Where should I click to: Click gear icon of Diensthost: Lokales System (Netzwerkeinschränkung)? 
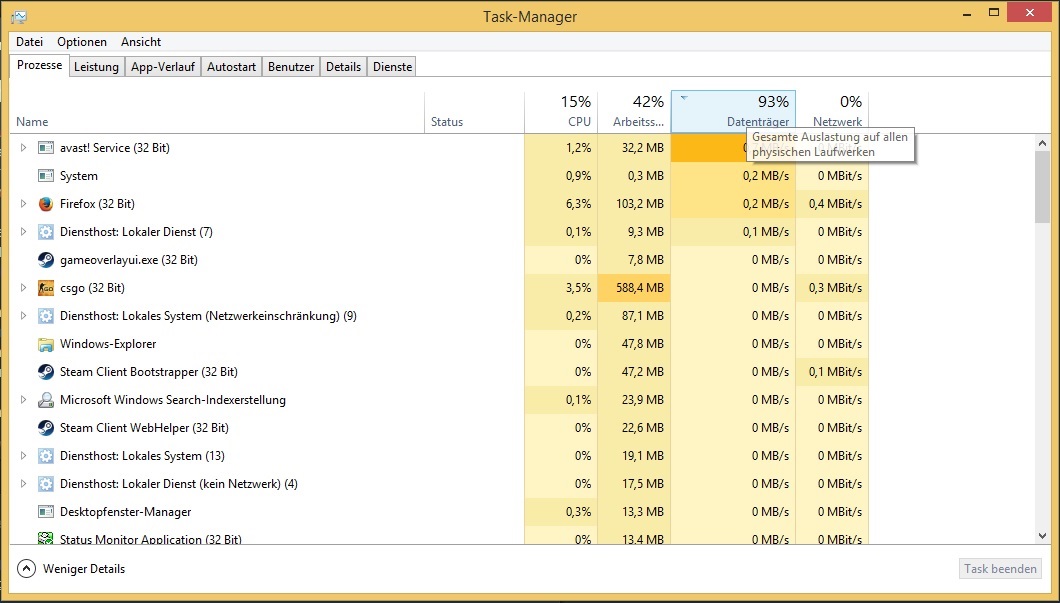coord(45,316)
